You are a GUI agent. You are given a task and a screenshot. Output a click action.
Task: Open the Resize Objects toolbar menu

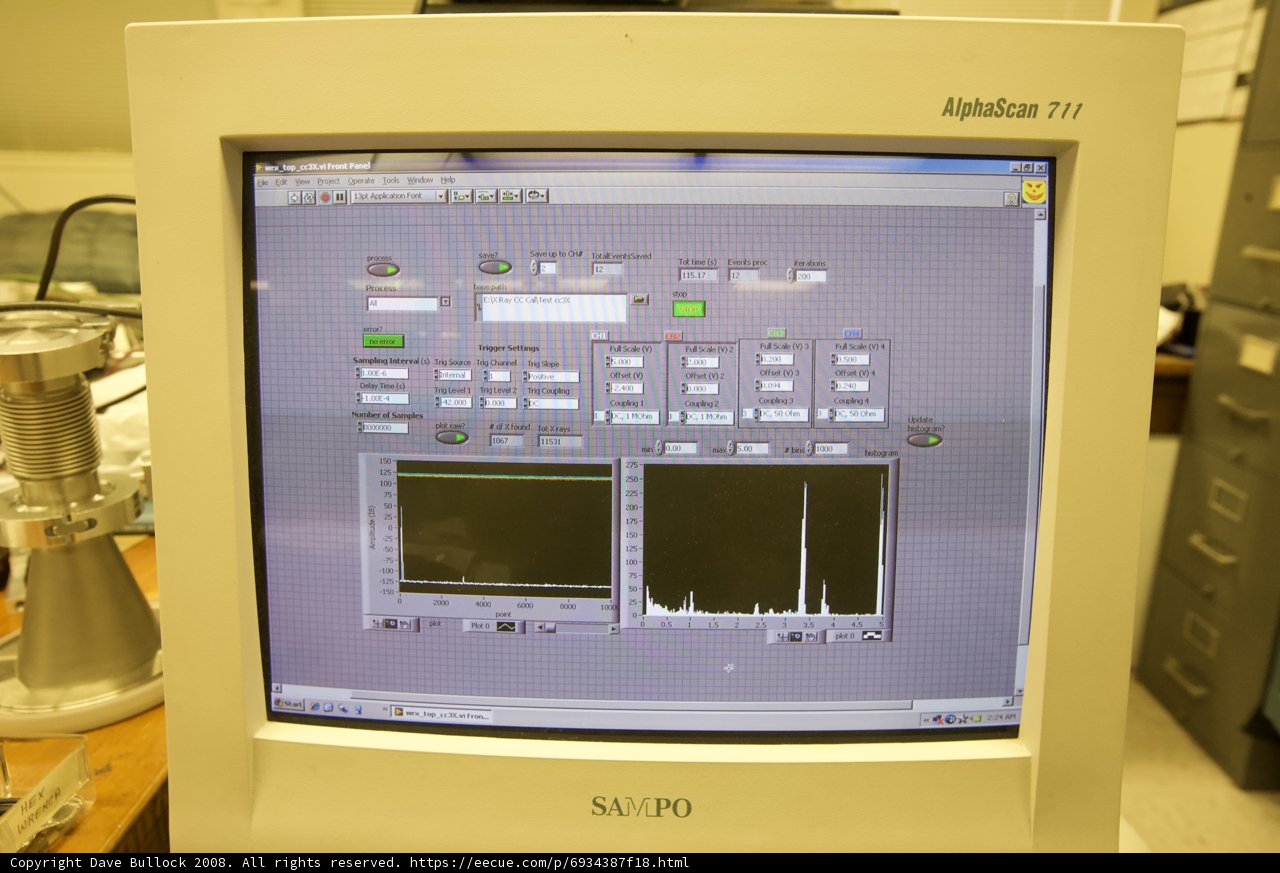tap(511, 196)
